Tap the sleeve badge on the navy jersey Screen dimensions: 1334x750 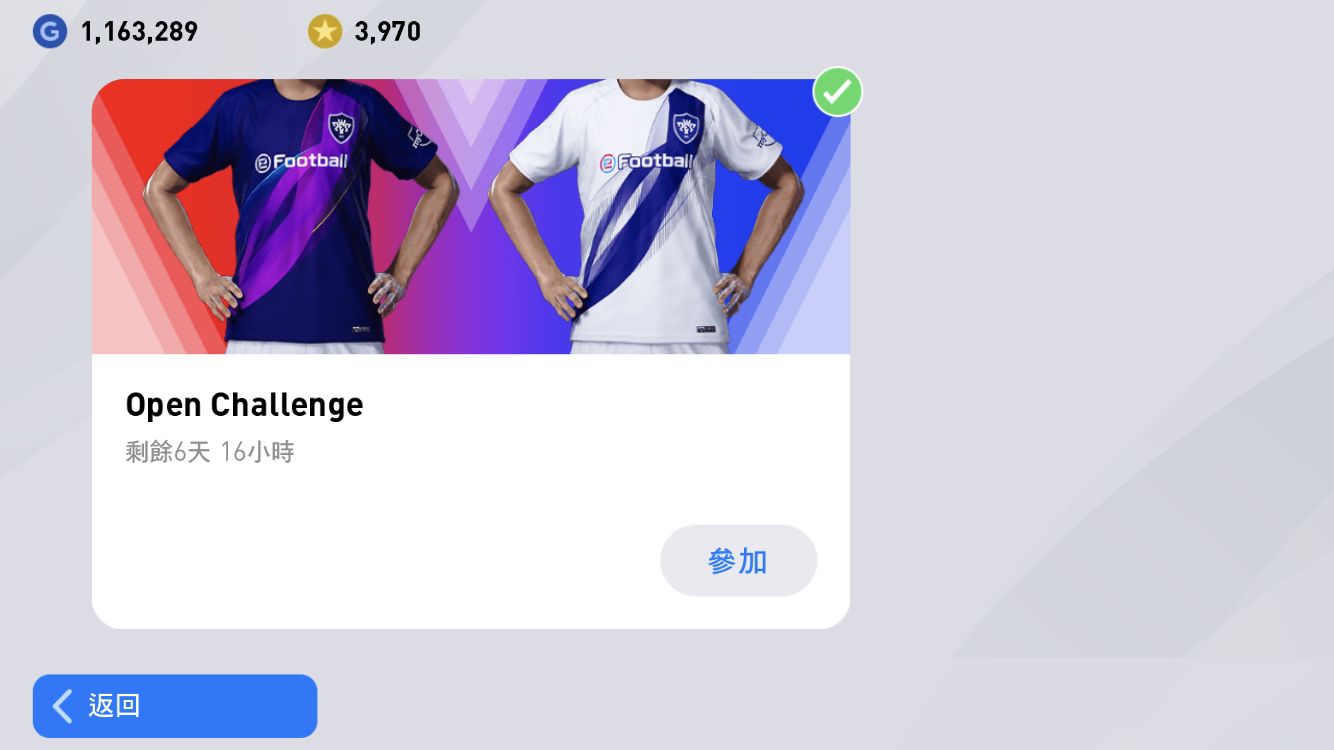(419, 135)
